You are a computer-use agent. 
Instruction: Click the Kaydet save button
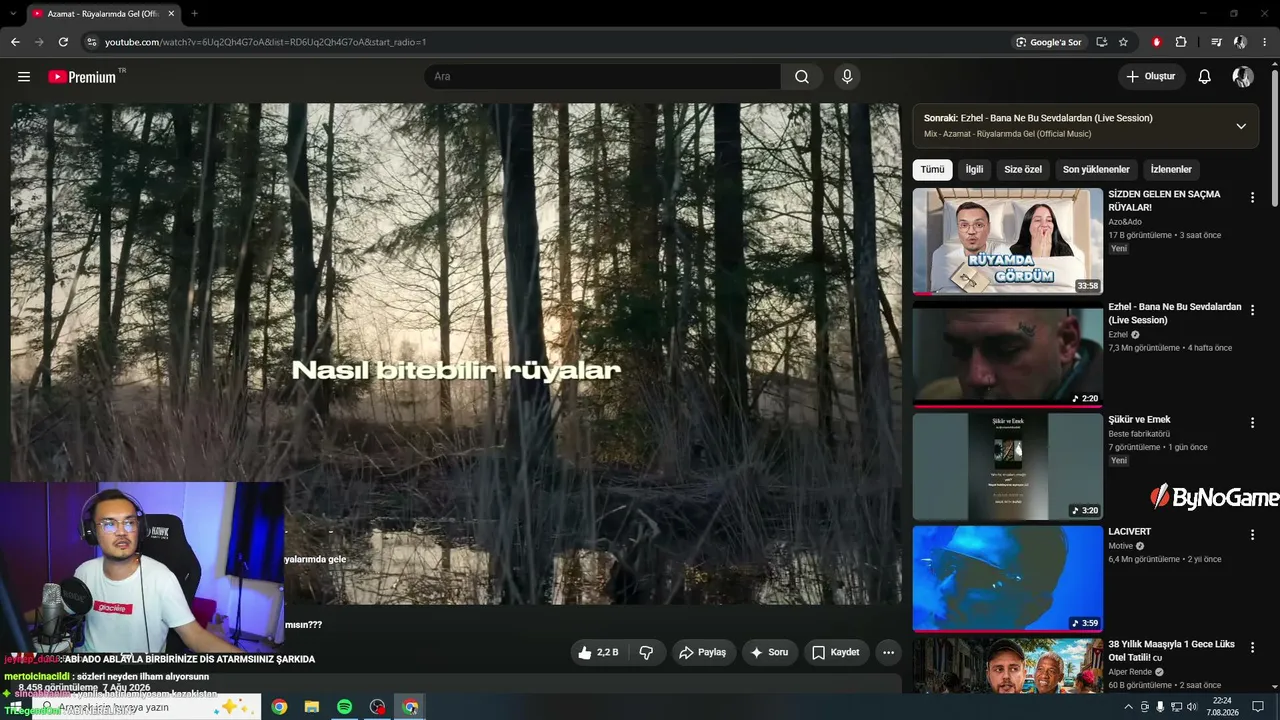coord(836,652)
